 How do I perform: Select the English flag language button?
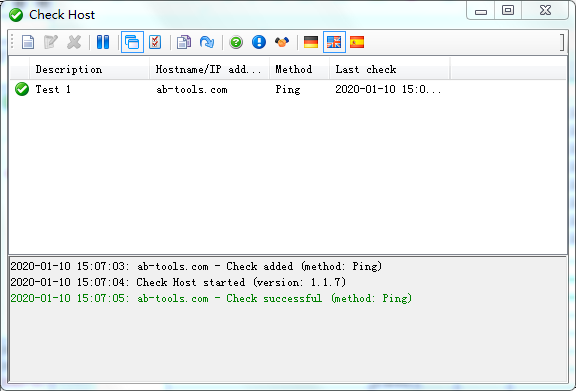tap(334, 42)
